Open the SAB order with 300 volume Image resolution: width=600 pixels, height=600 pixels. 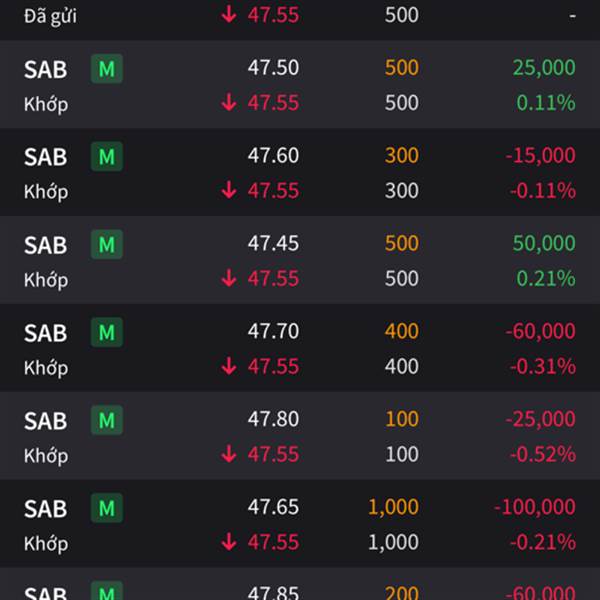click(x=300, y=172)
